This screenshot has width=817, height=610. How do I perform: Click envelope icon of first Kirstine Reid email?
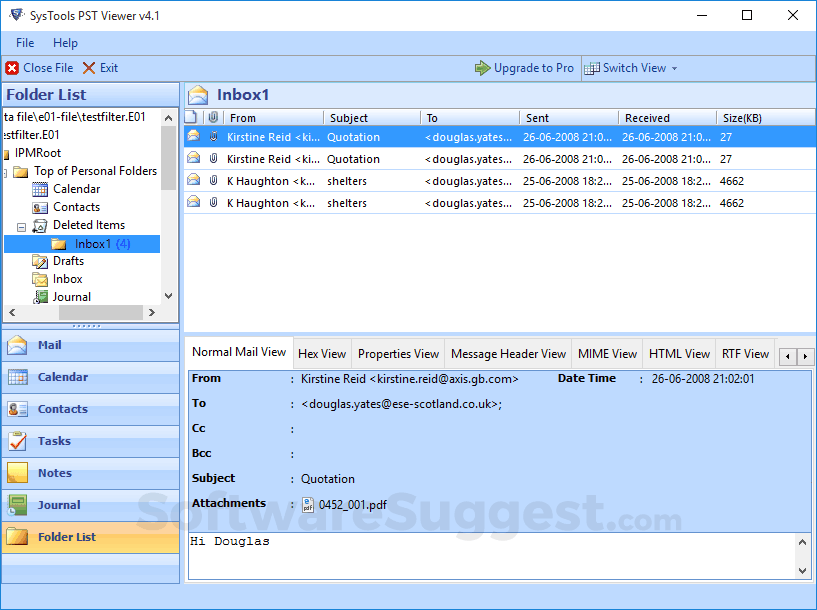pos(193,136)
